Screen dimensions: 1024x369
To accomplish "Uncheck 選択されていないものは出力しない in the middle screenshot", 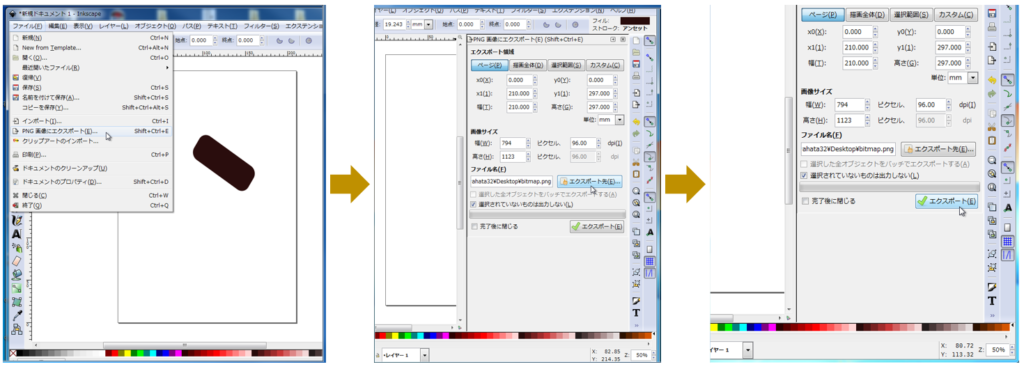I will coord(474,204).
